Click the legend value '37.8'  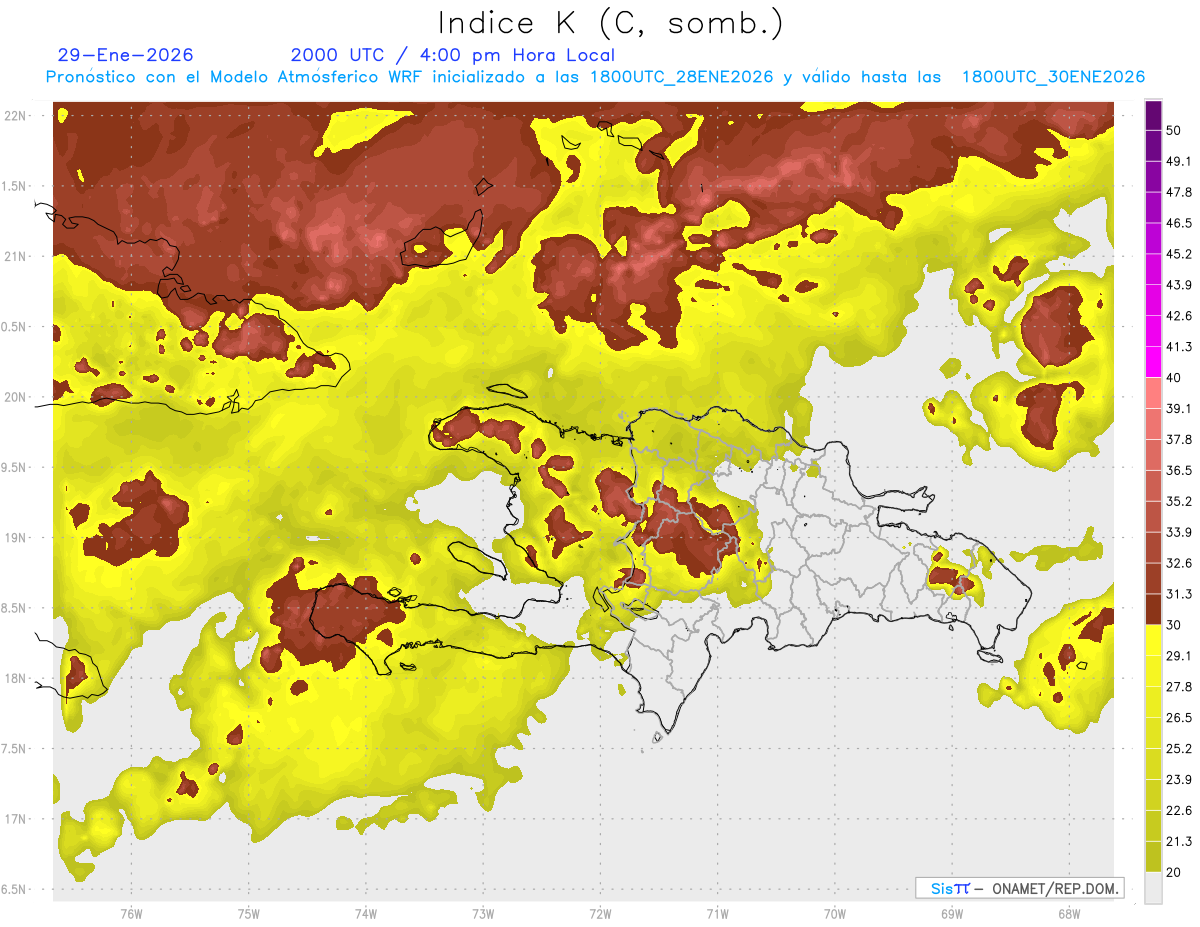(1179, 440)
